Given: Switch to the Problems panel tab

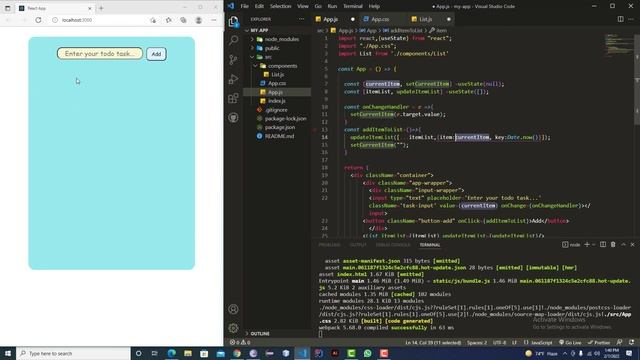Looking at the screenshot, I should click(x=329, y=245).
